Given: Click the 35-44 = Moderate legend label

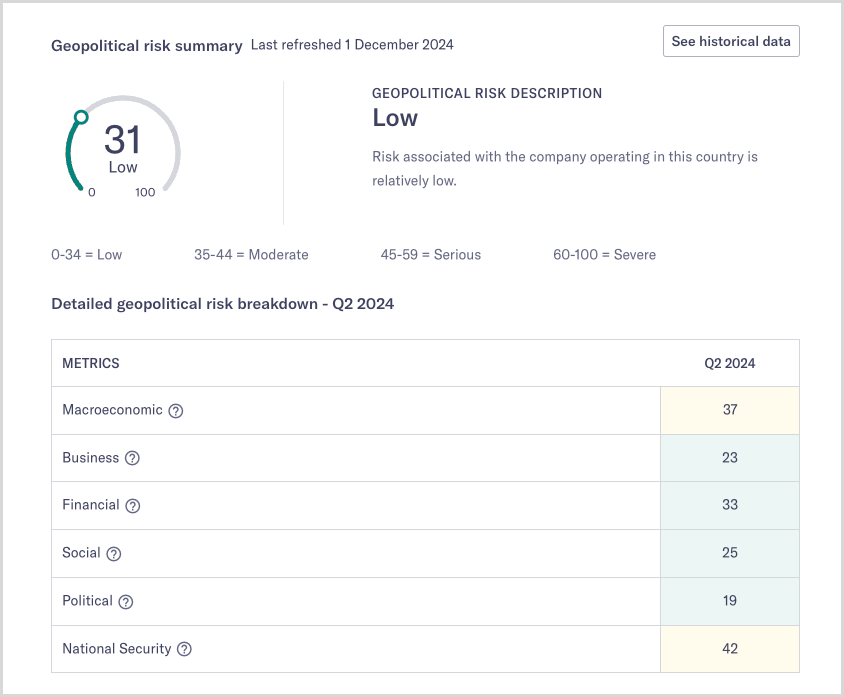Looking at the screenshot, I should (251, 255).
